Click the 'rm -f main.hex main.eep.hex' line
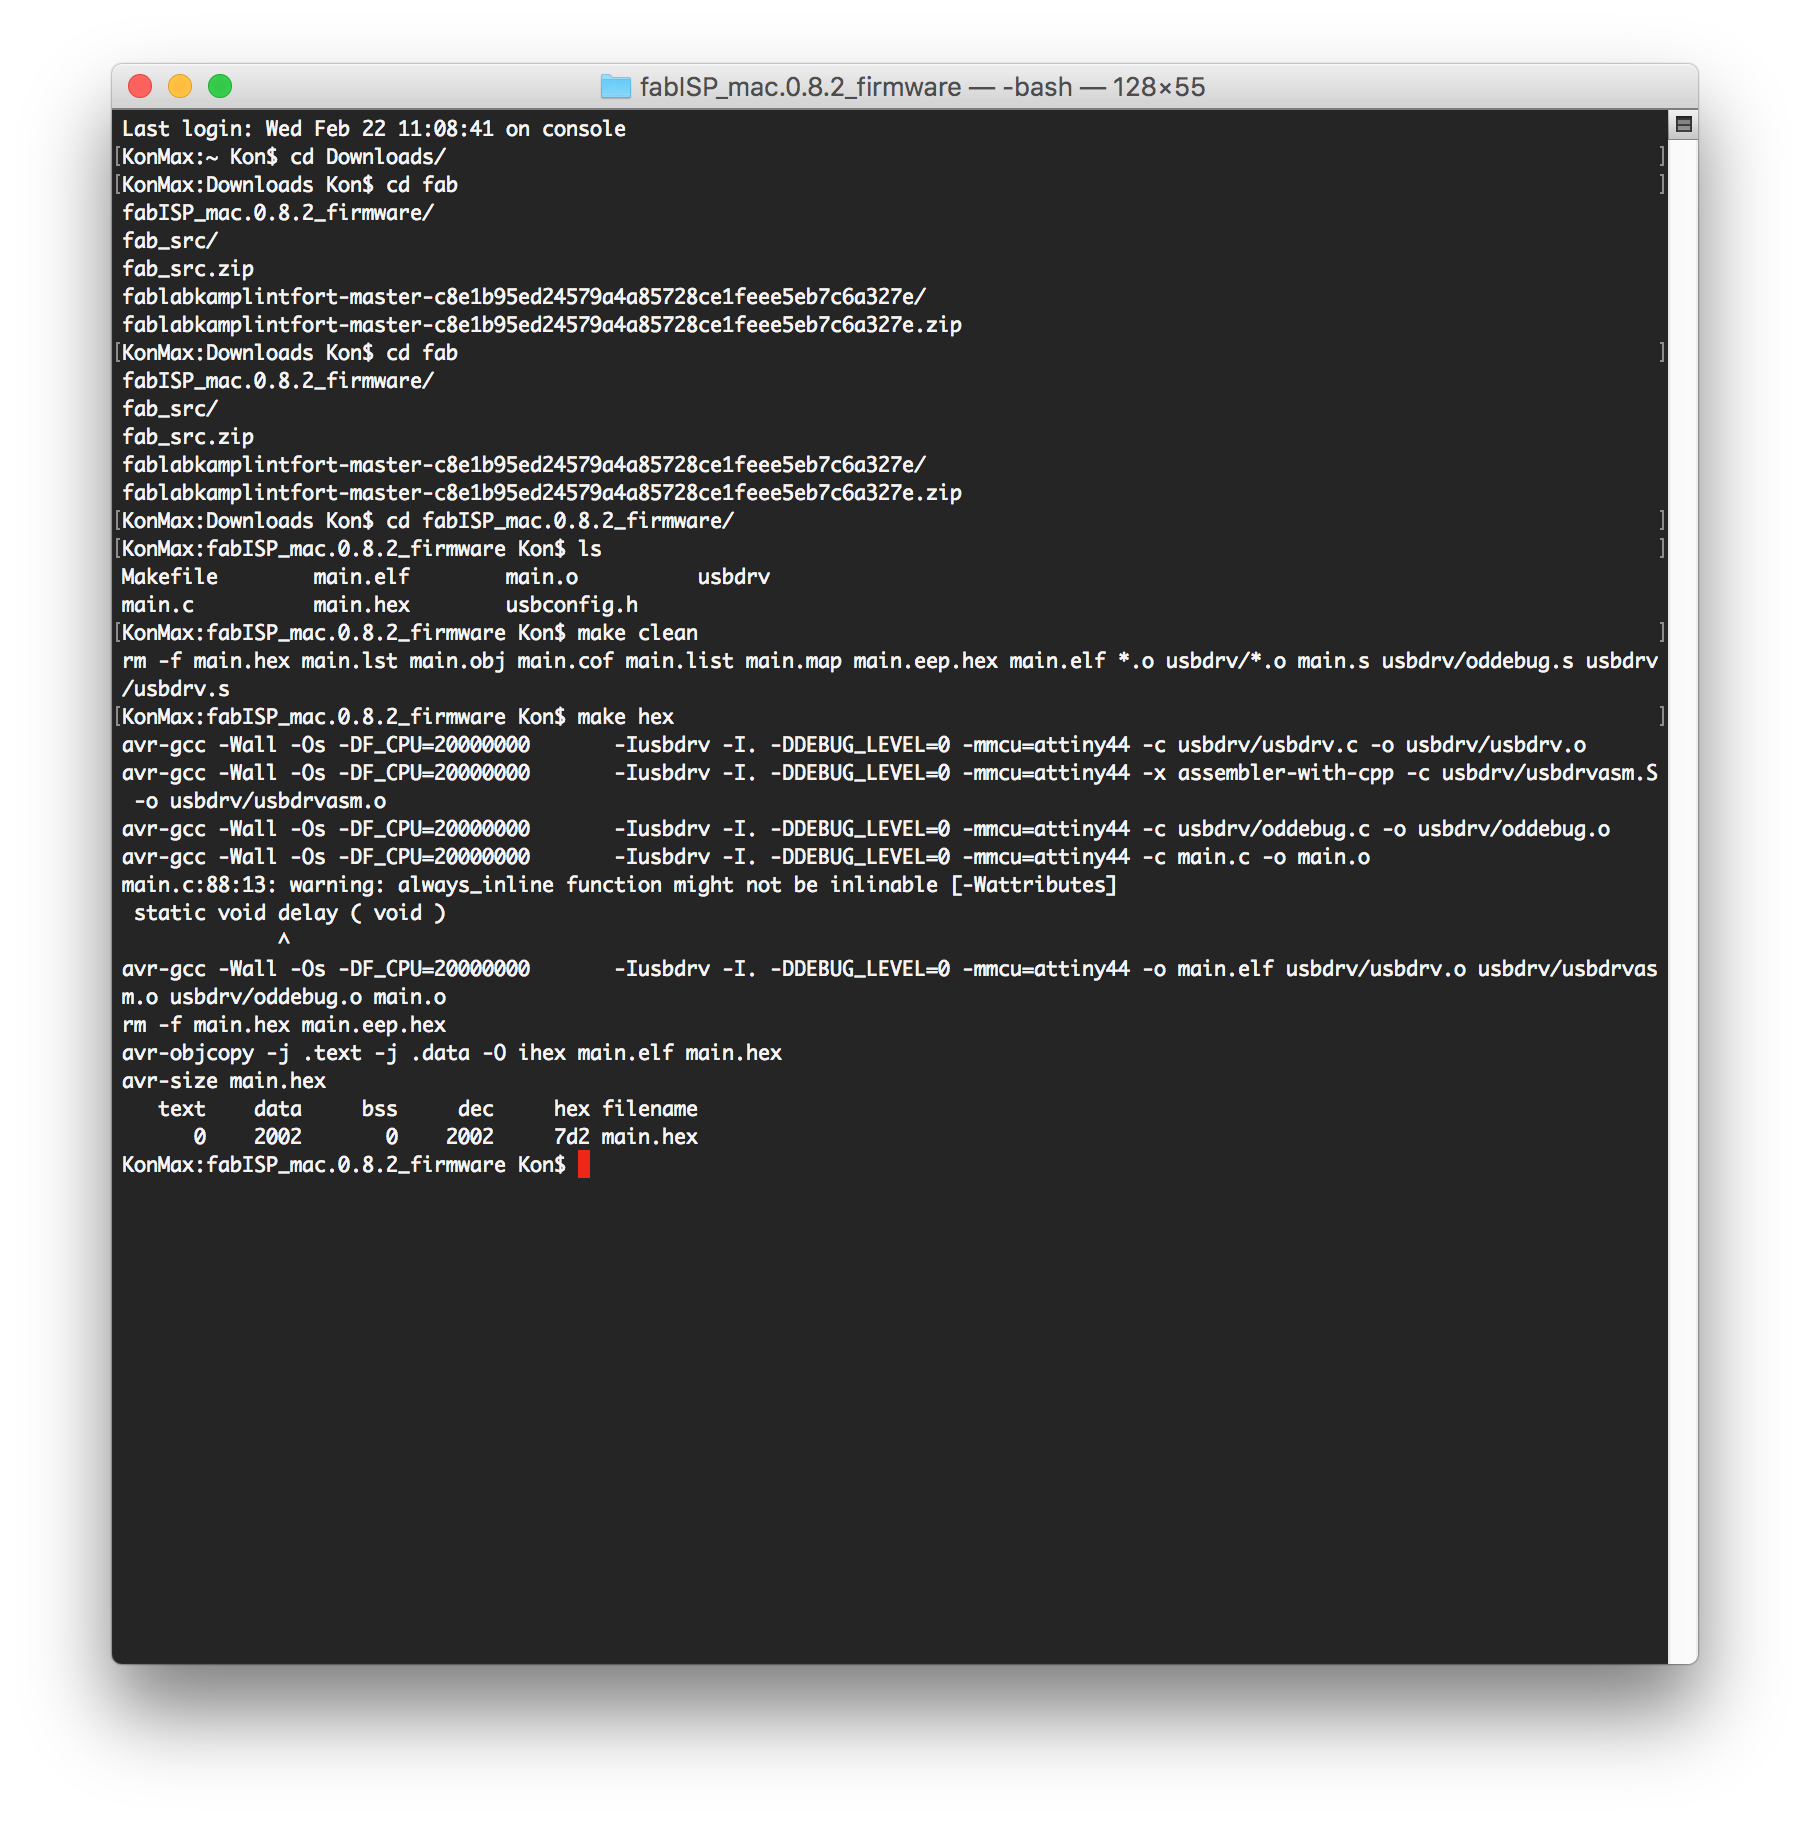The width and height of the screenshot is (1810, 1824). [x=284, y=1025]
